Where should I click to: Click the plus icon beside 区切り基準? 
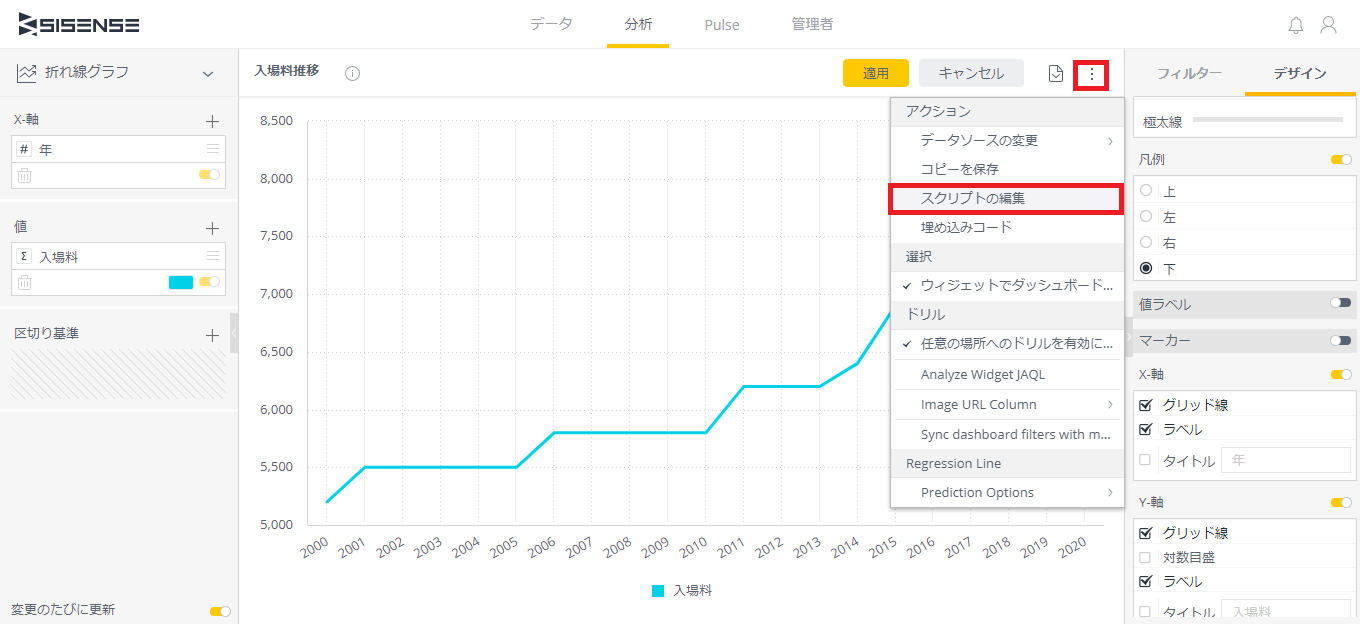point(212,335)
